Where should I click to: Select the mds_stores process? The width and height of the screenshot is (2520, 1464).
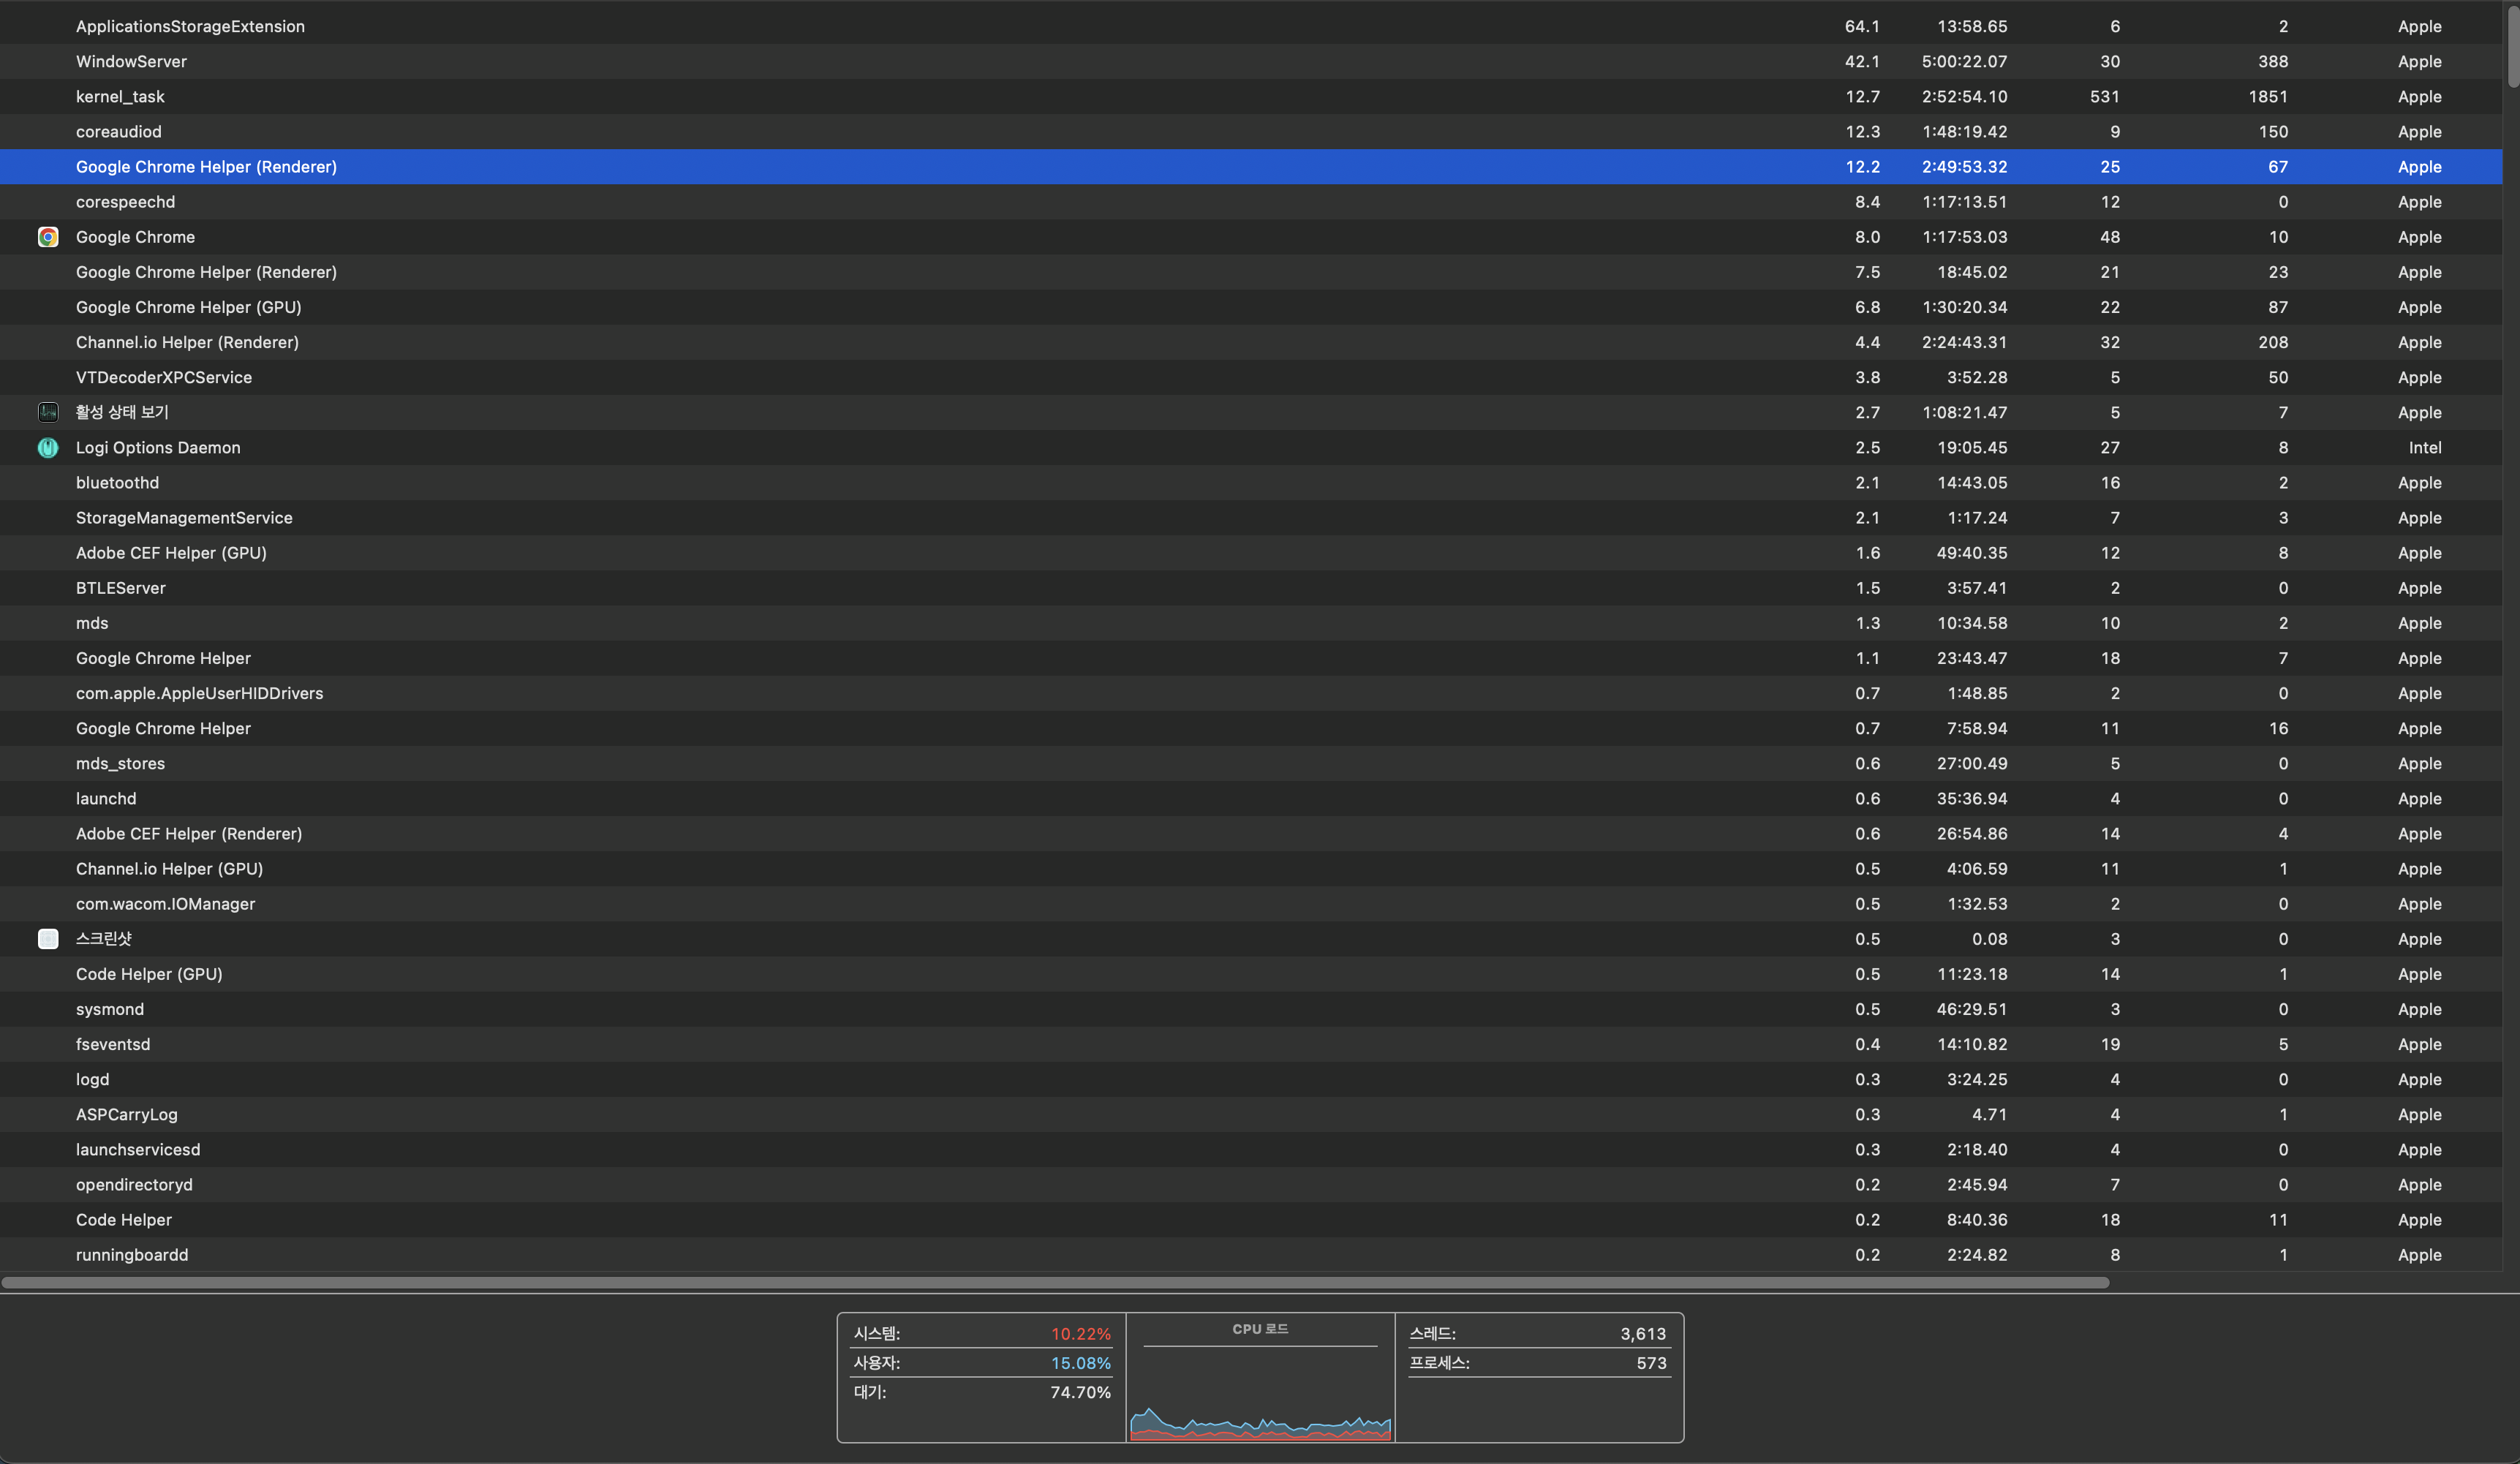[1251, 763]
